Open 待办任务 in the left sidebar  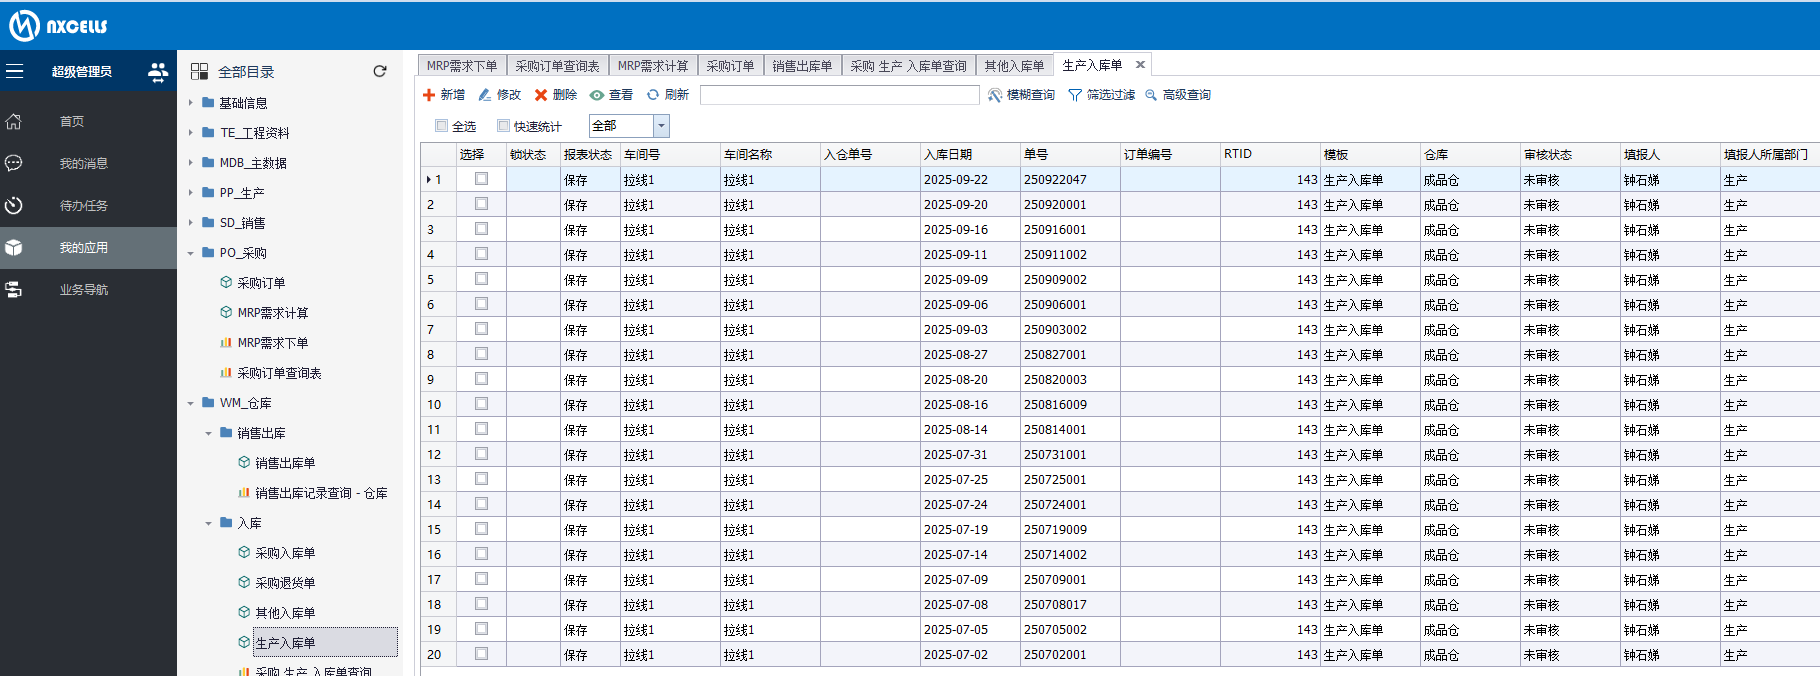point(83,206)
